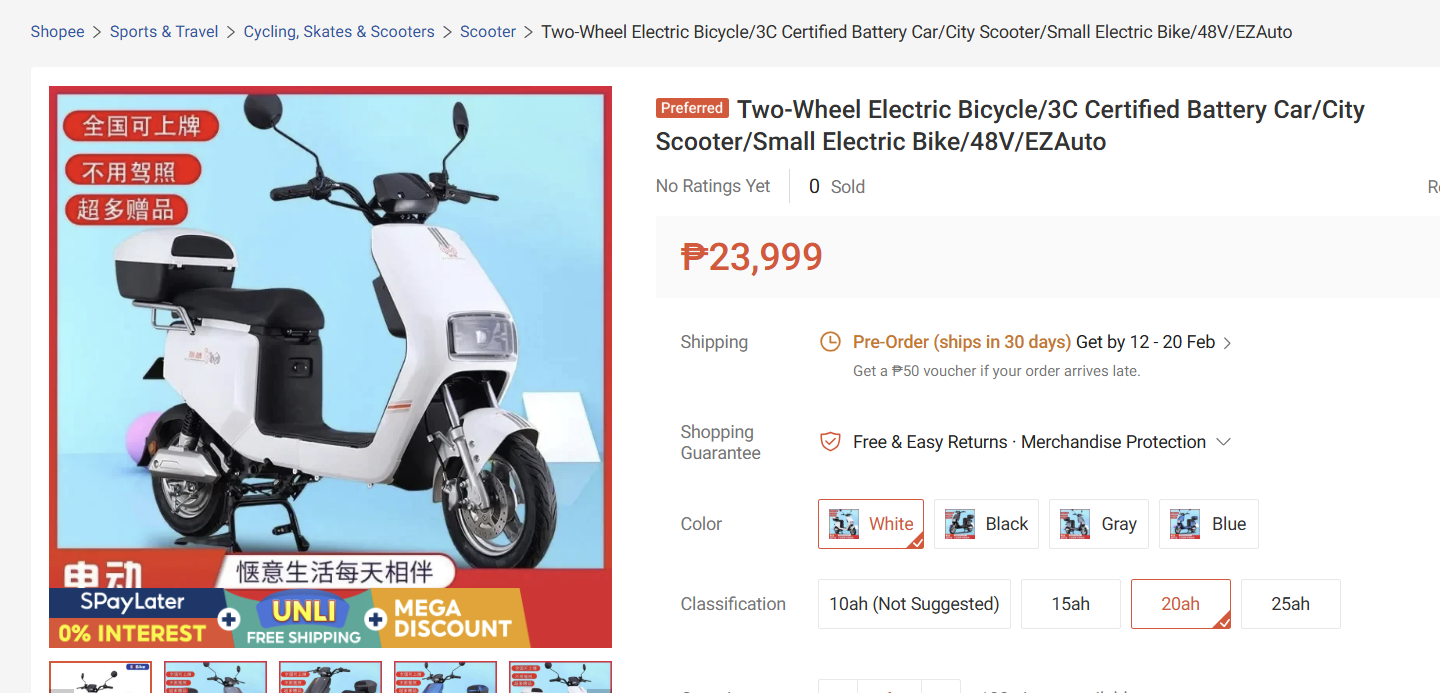
Task: Click the red Preferred seller badge
Action: pyautogui.click(x=692, y=108)
